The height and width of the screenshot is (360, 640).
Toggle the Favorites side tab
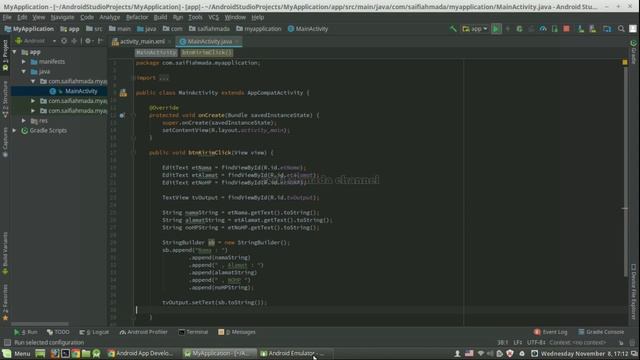[5, 302]
